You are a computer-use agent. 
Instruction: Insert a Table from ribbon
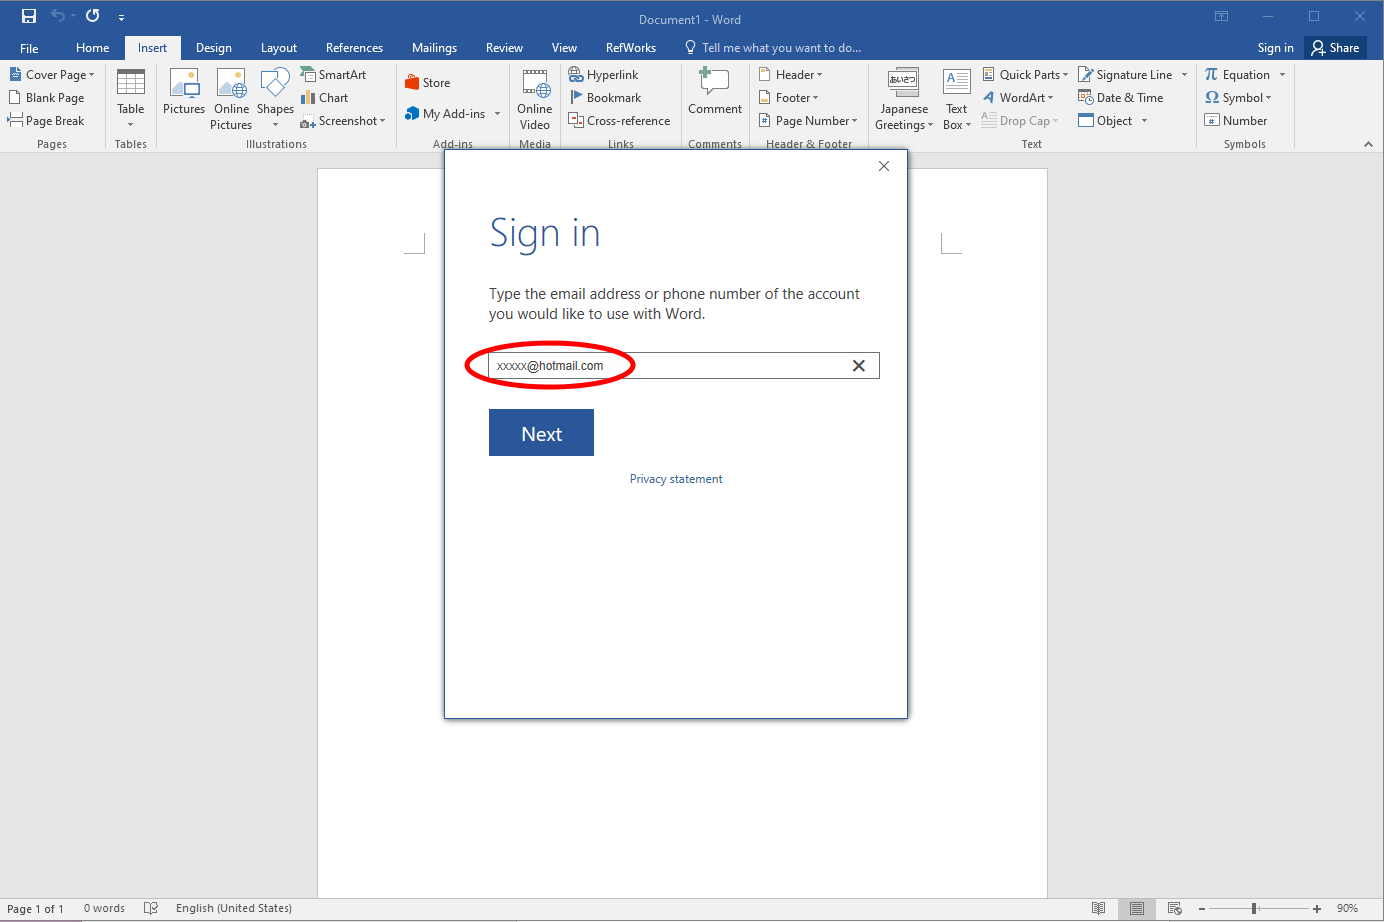tap(131, 97)
